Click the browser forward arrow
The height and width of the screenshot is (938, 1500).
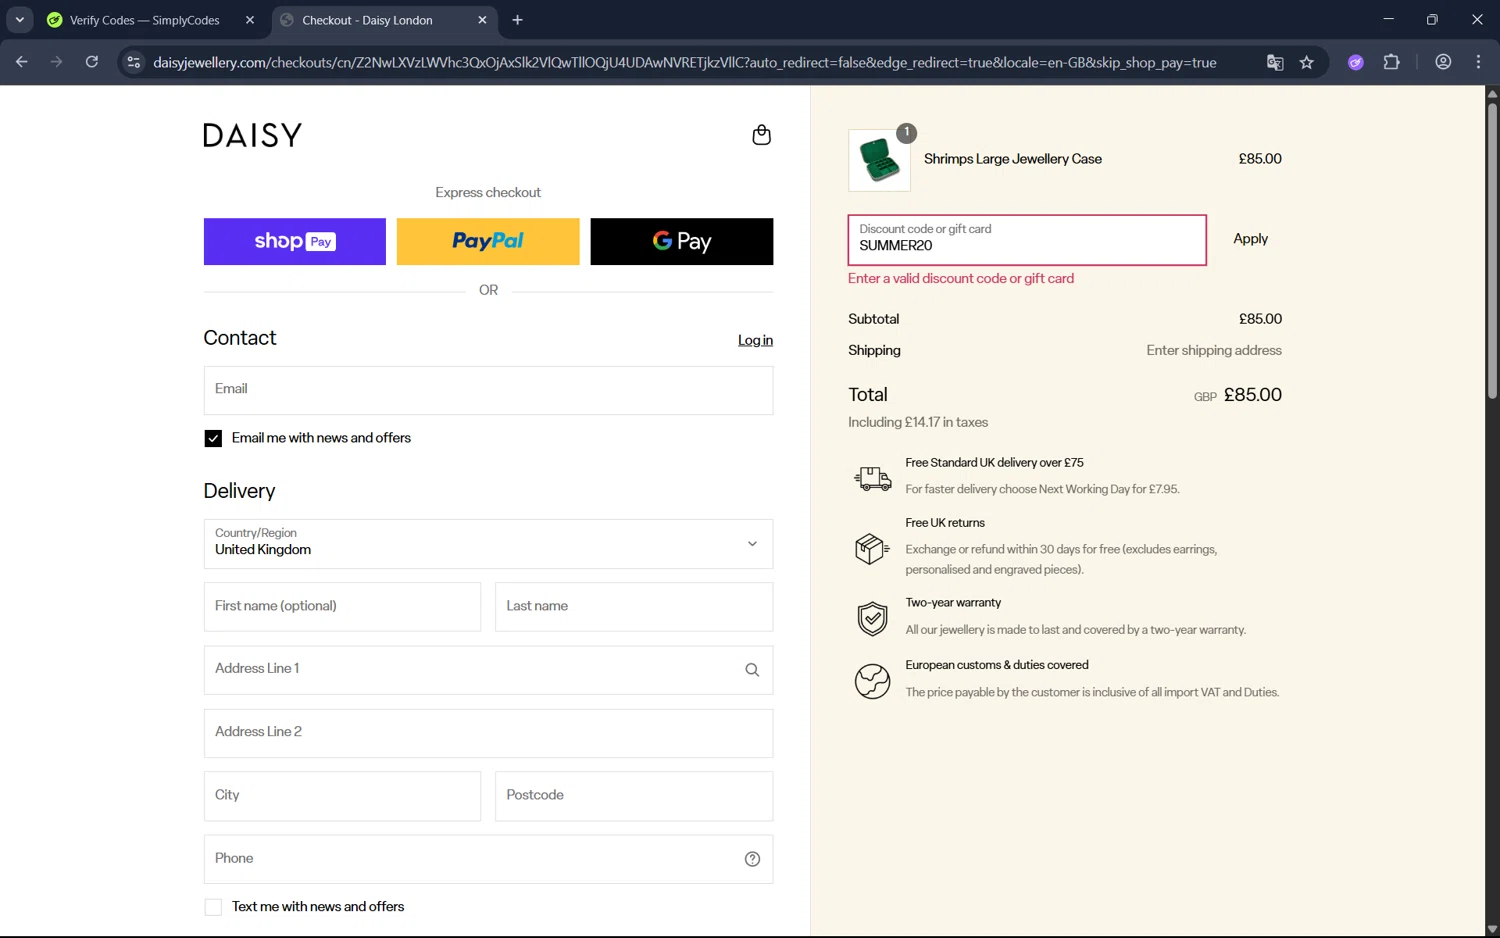coord(56,62)
